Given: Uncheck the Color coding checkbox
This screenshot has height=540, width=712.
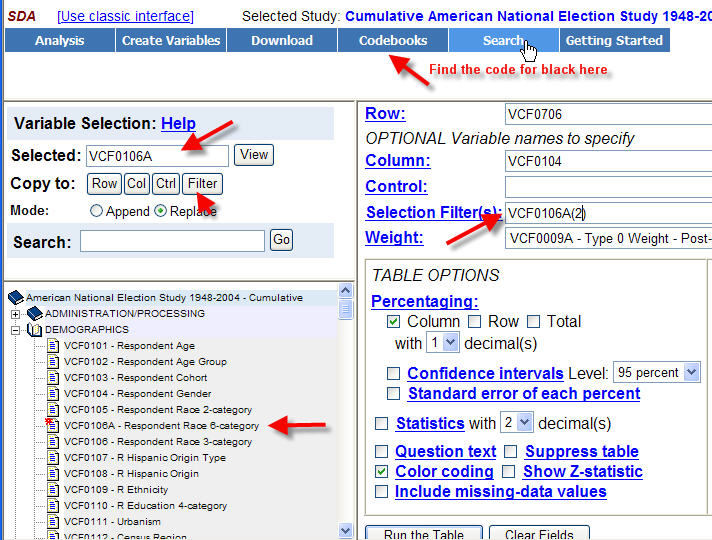Looking at the screenshot, I should 382,471.
